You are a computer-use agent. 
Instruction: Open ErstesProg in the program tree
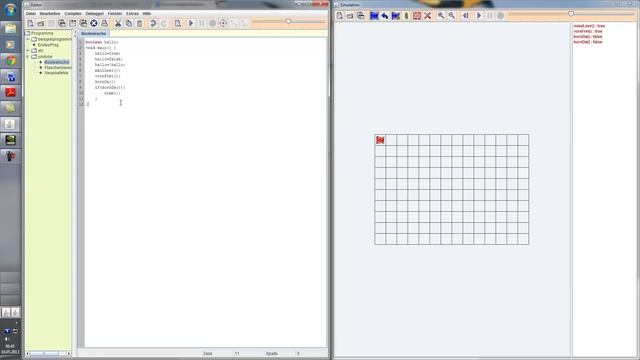48,45
